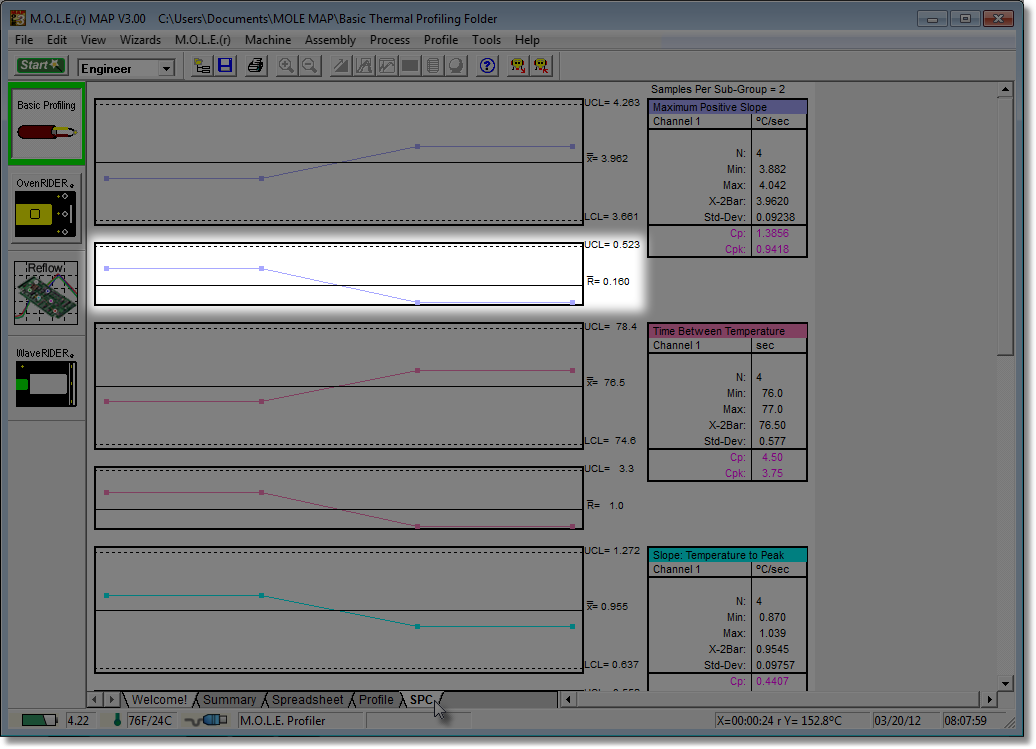The width and height of the screenshot is (1036, 749).
Task: Select the SPC tab
Action: (421, 699)
